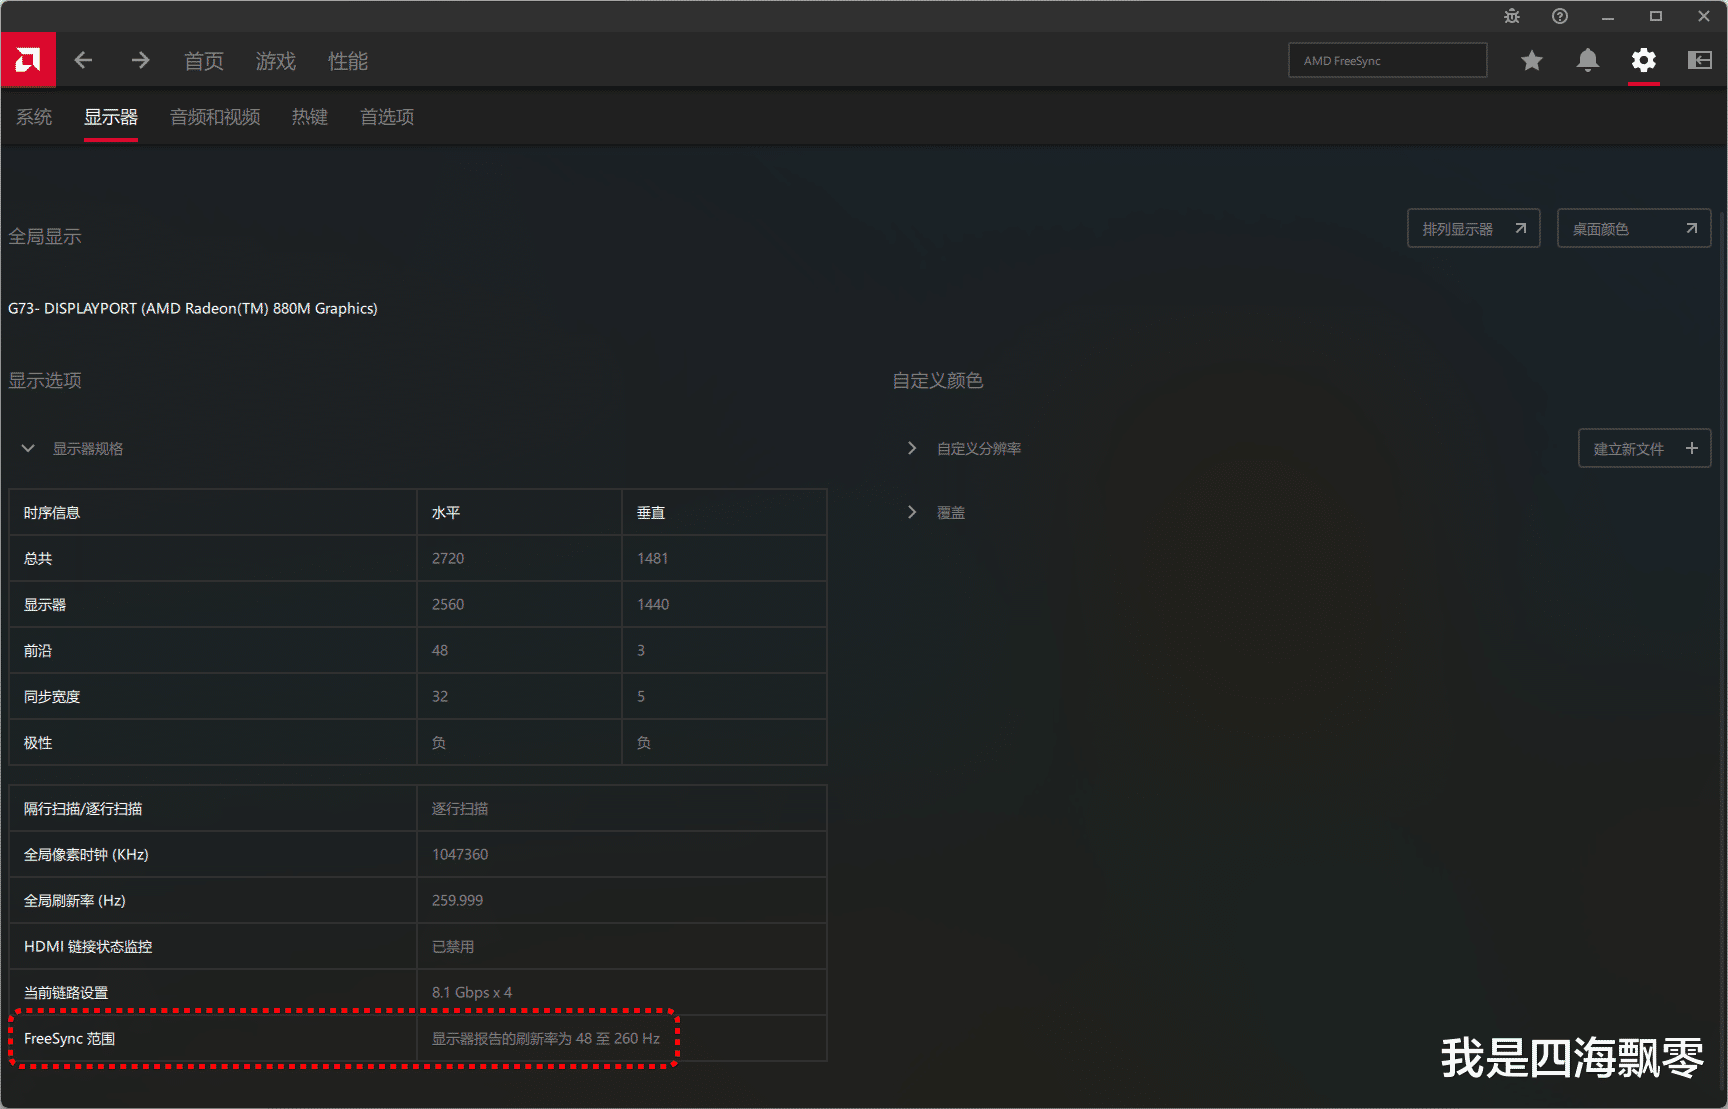Click the FreeSync 范围 row label
1728x1109 pixels.
click(x=69, y=1039)
